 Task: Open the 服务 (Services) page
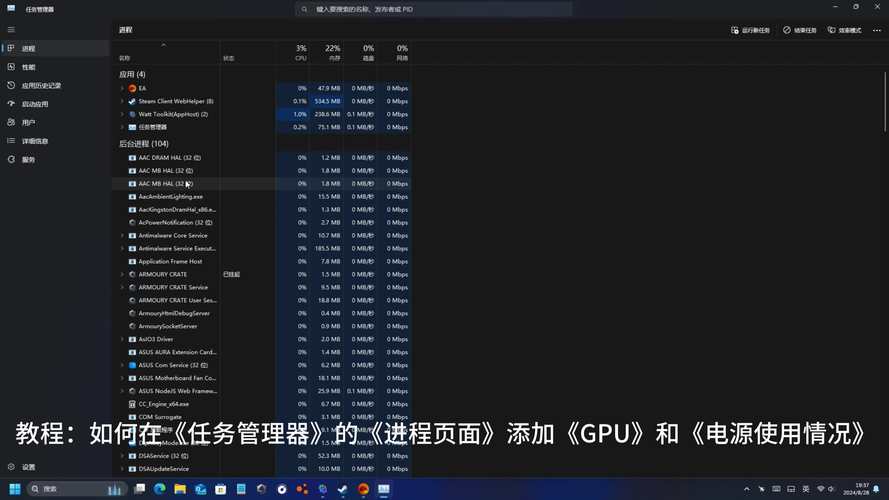pos(55,160)
